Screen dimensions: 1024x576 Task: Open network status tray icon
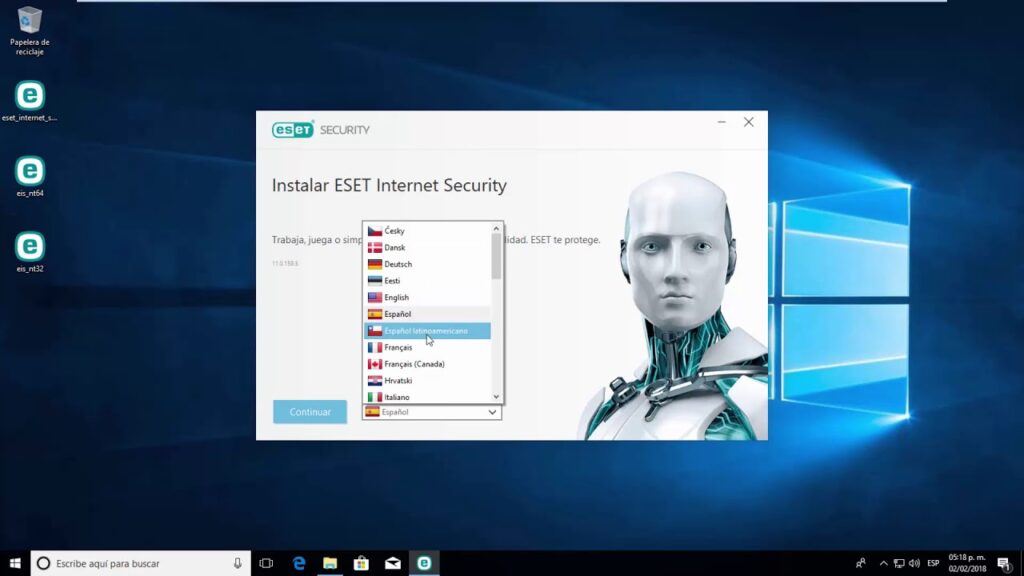(899, 563)
